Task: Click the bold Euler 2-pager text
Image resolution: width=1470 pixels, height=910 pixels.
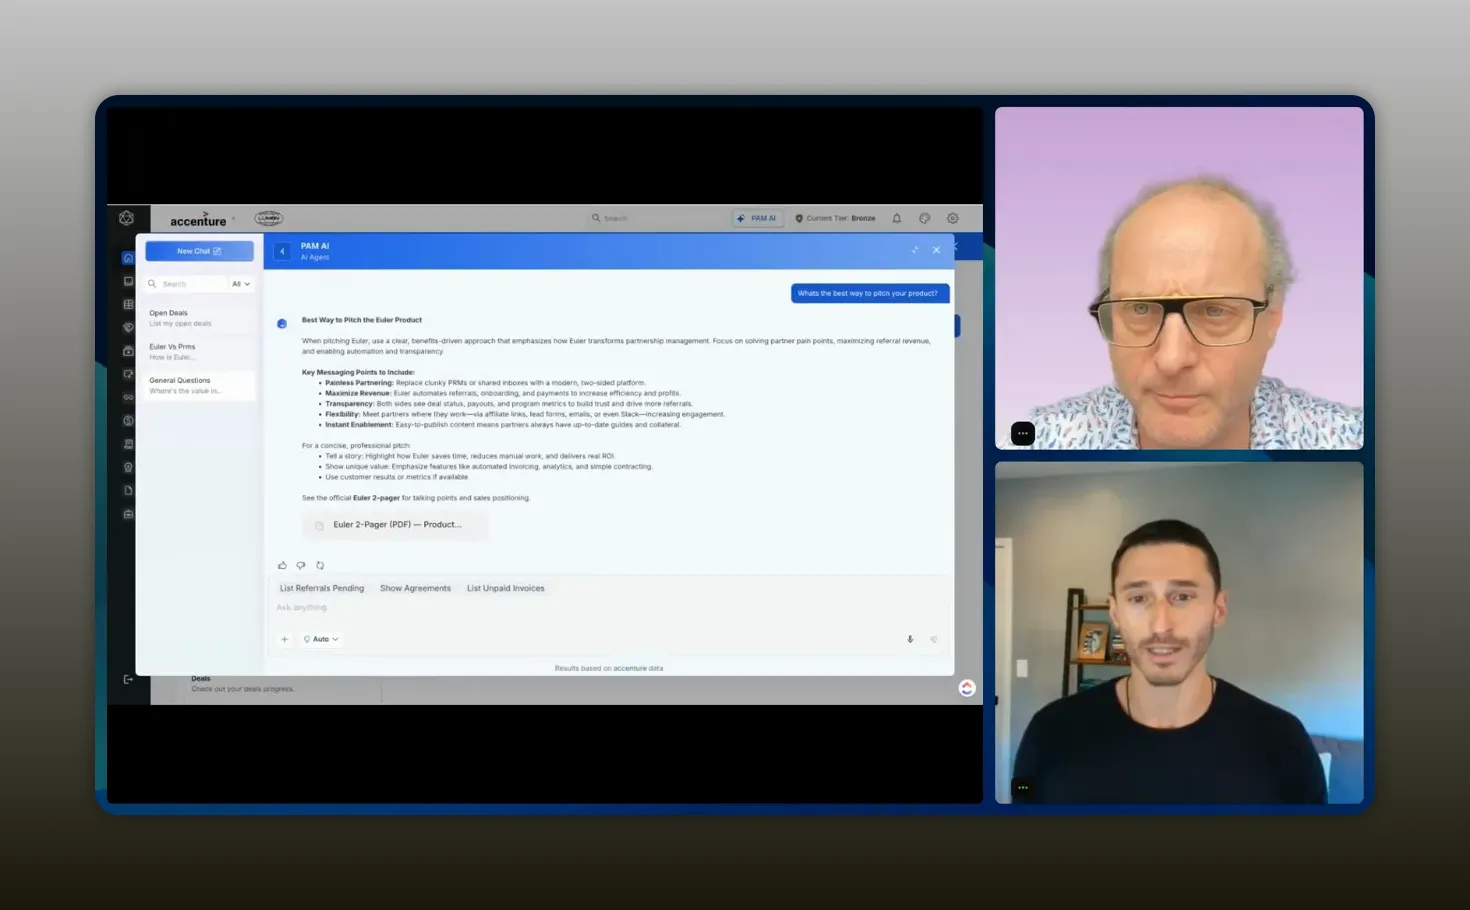Action: 376,498
